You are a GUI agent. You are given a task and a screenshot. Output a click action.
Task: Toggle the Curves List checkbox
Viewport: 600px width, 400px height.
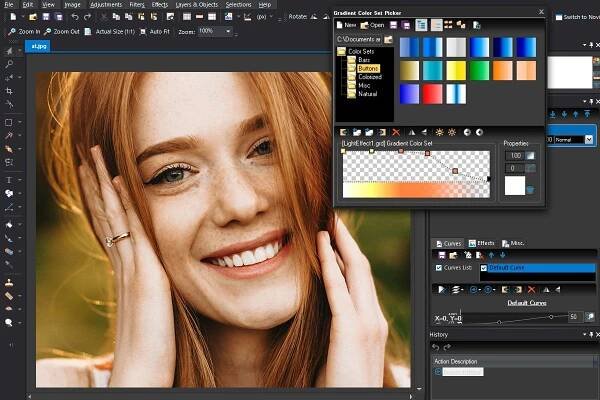437,267
